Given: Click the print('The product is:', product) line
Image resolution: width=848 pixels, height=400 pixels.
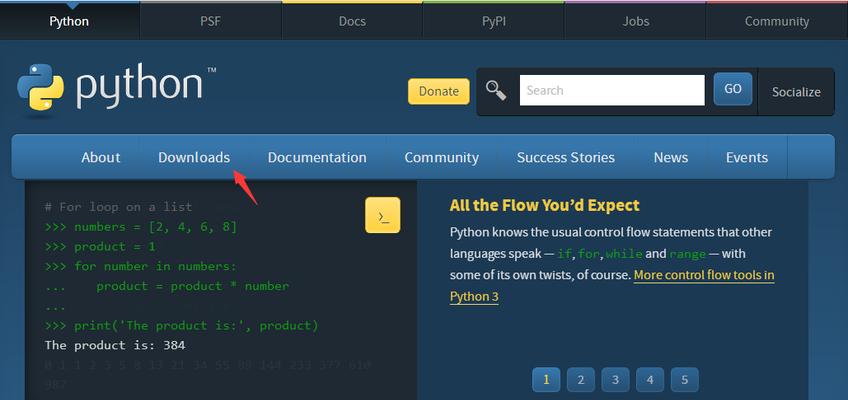Looking at the screenshot, I should pos(182,325).
